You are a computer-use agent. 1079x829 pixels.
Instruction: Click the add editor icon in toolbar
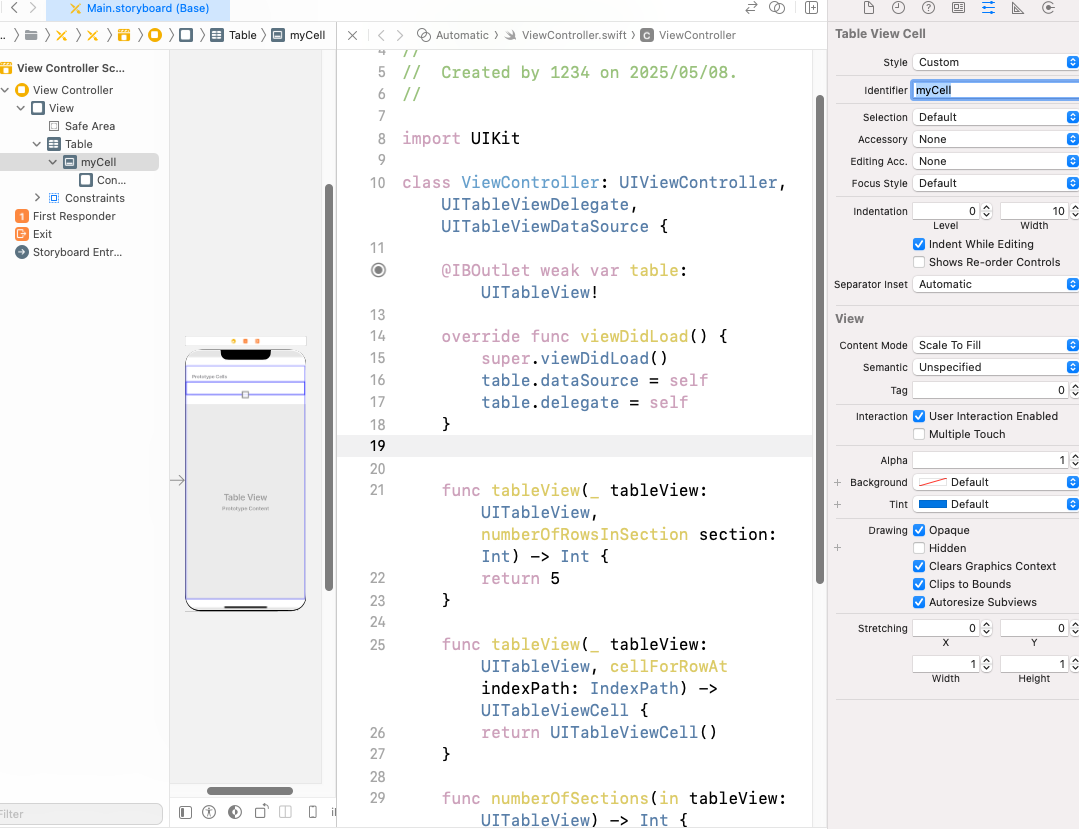(x=811, y=8)
